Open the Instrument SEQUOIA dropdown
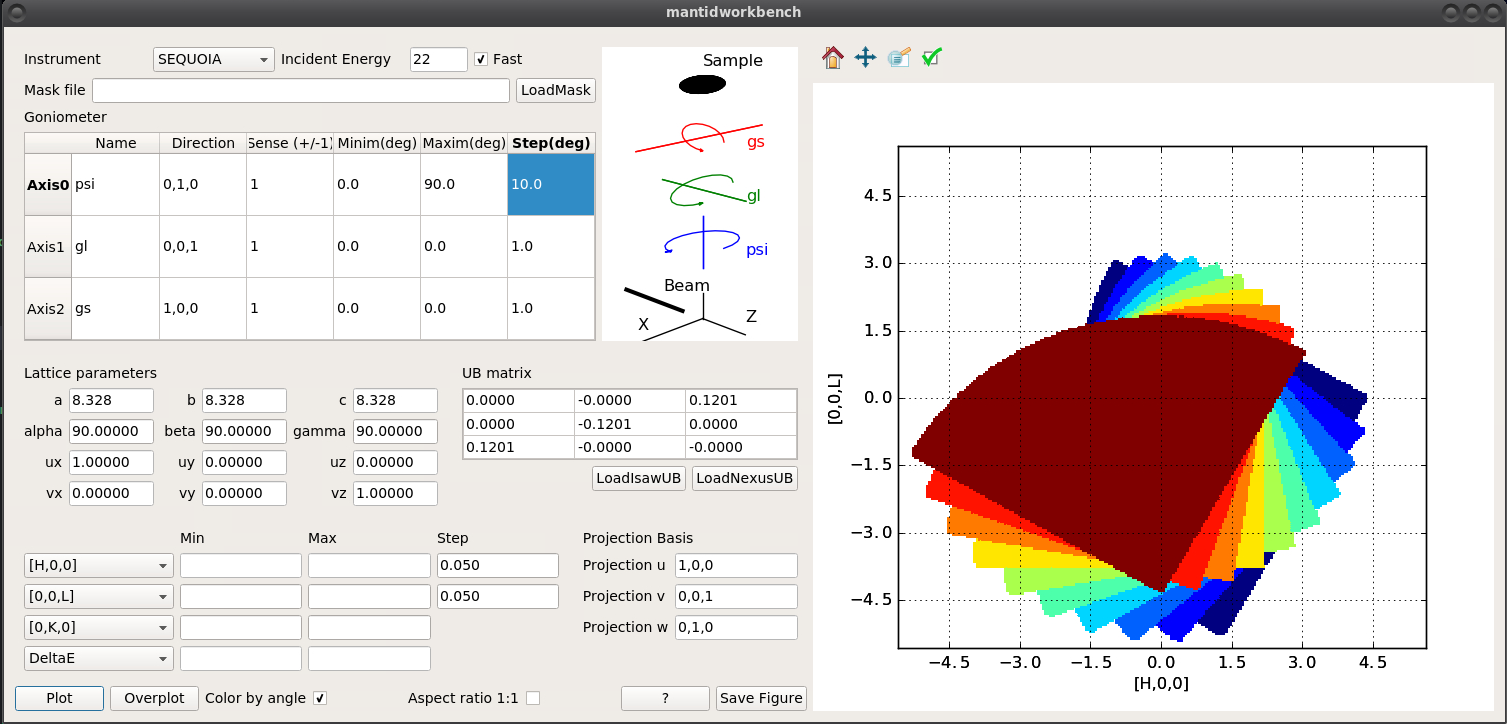 pyautogui.click(x=214, y=59)
